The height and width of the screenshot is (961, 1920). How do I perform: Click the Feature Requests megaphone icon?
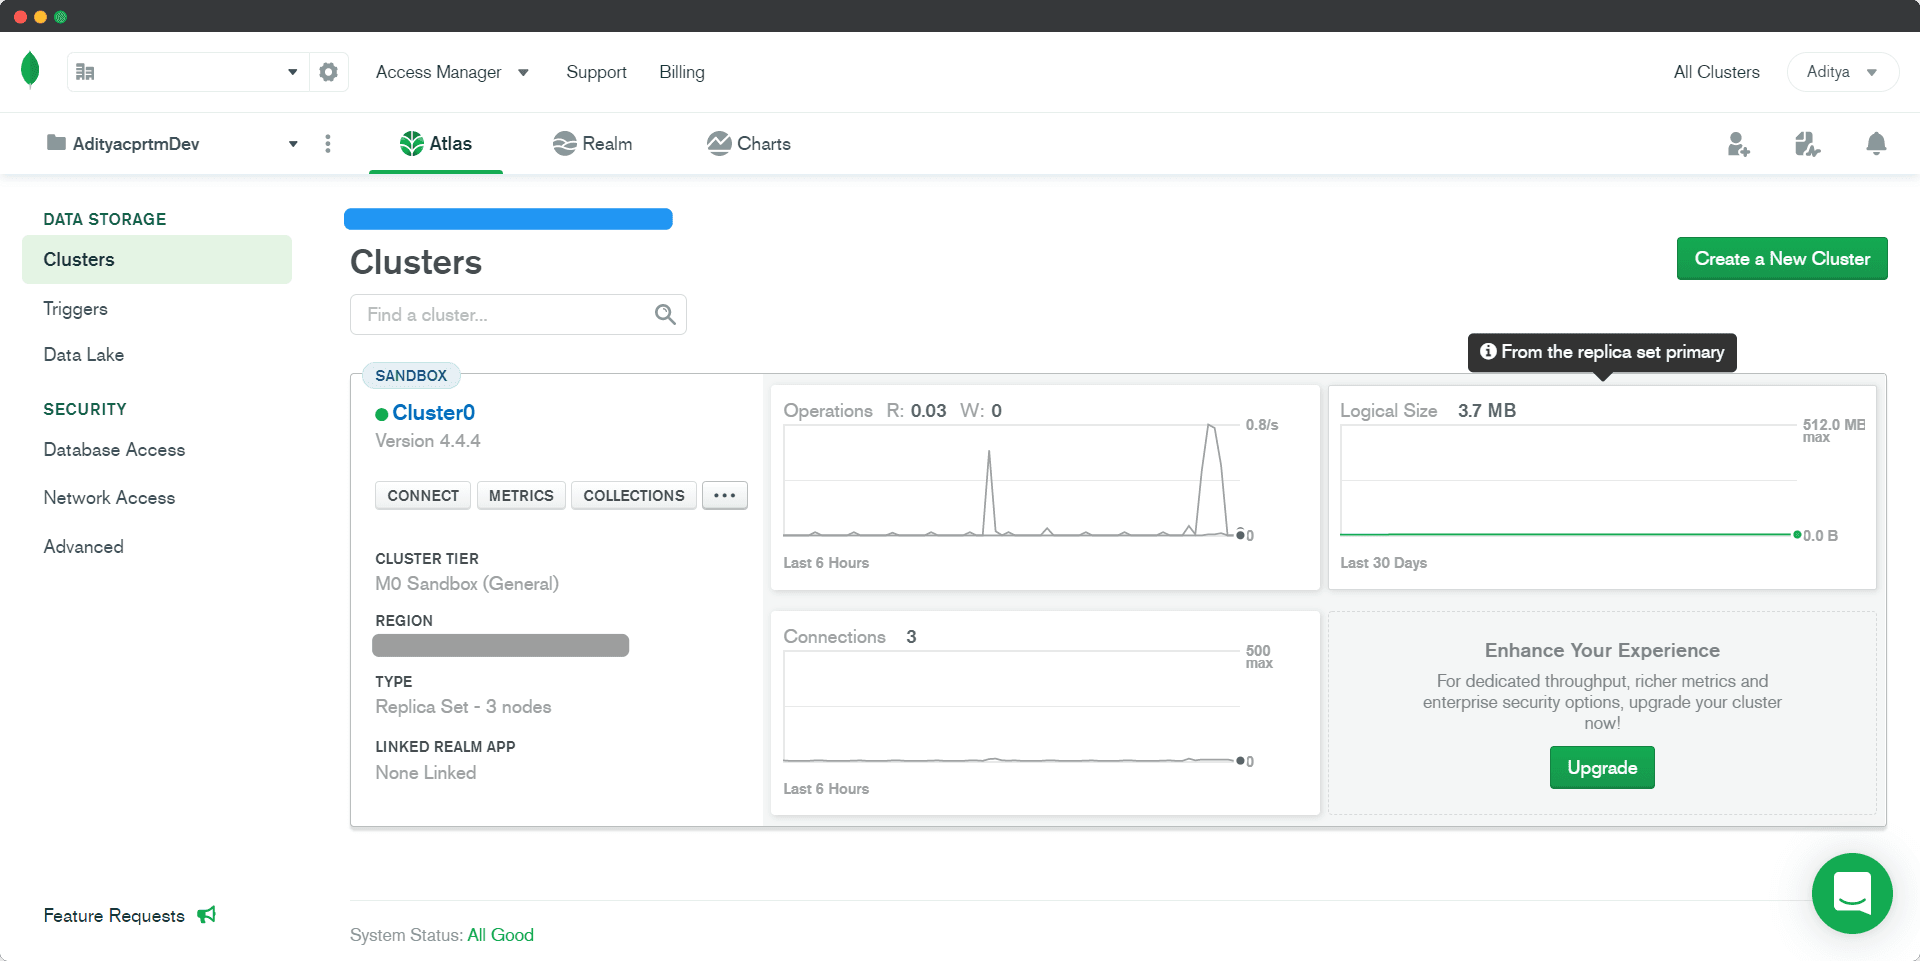tap(207, 915)
